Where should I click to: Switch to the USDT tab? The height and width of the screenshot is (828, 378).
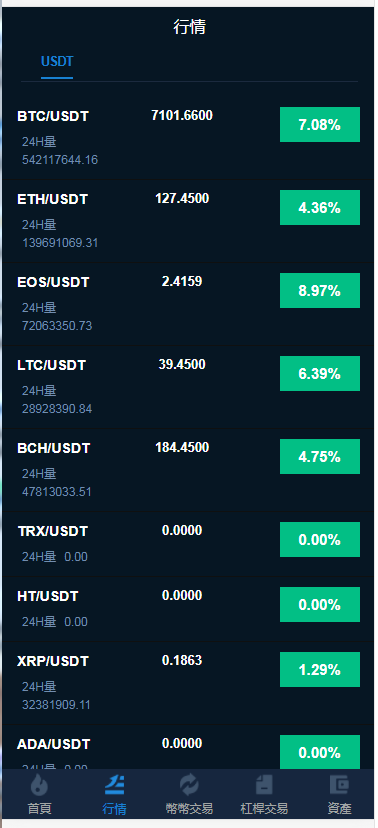(x=57, y=62)
